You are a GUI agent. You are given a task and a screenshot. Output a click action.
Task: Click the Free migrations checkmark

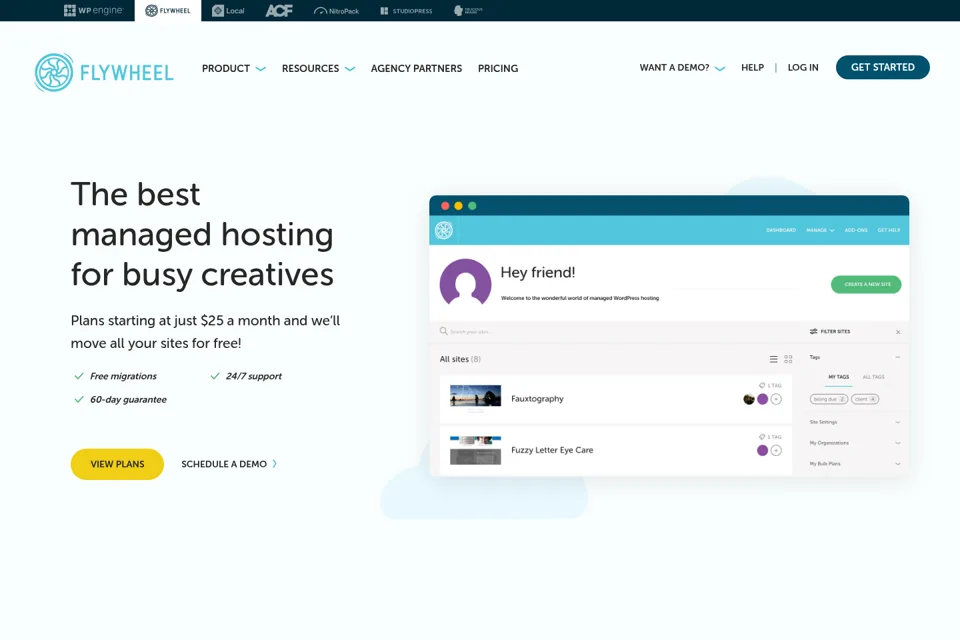78,376
